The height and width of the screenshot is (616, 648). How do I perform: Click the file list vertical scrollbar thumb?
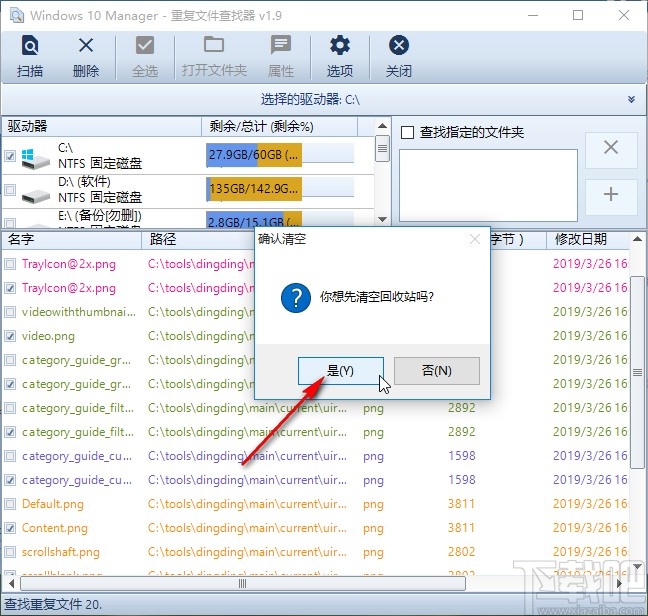(x=637, y=372)
